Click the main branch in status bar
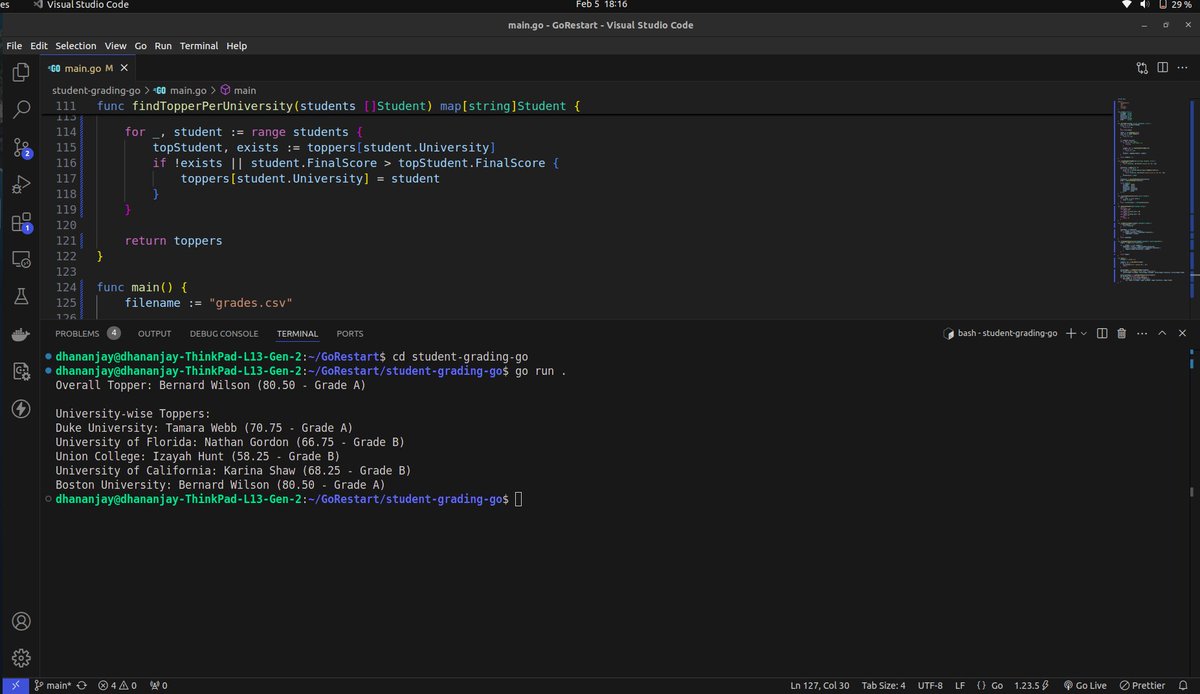Screen dimensions: 1200x694 pos(52,686)
